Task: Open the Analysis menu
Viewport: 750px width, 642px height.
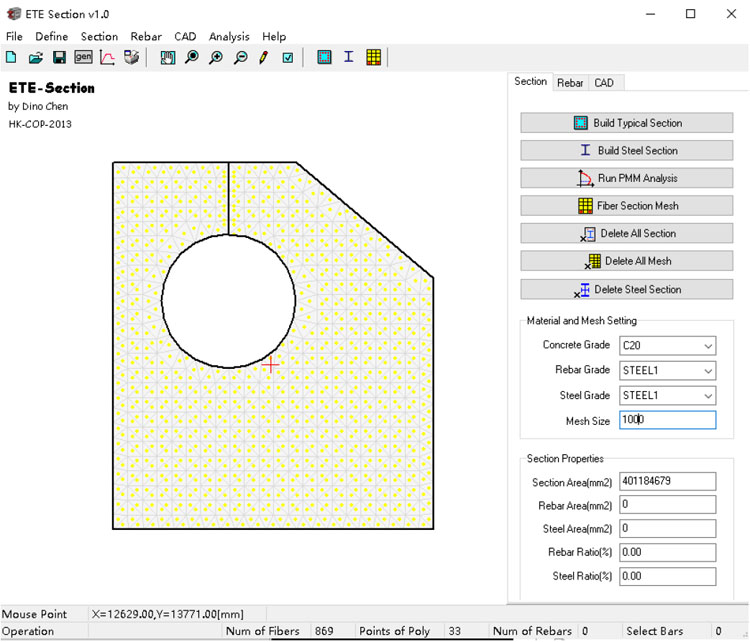Action: click(x=229, y=36)
